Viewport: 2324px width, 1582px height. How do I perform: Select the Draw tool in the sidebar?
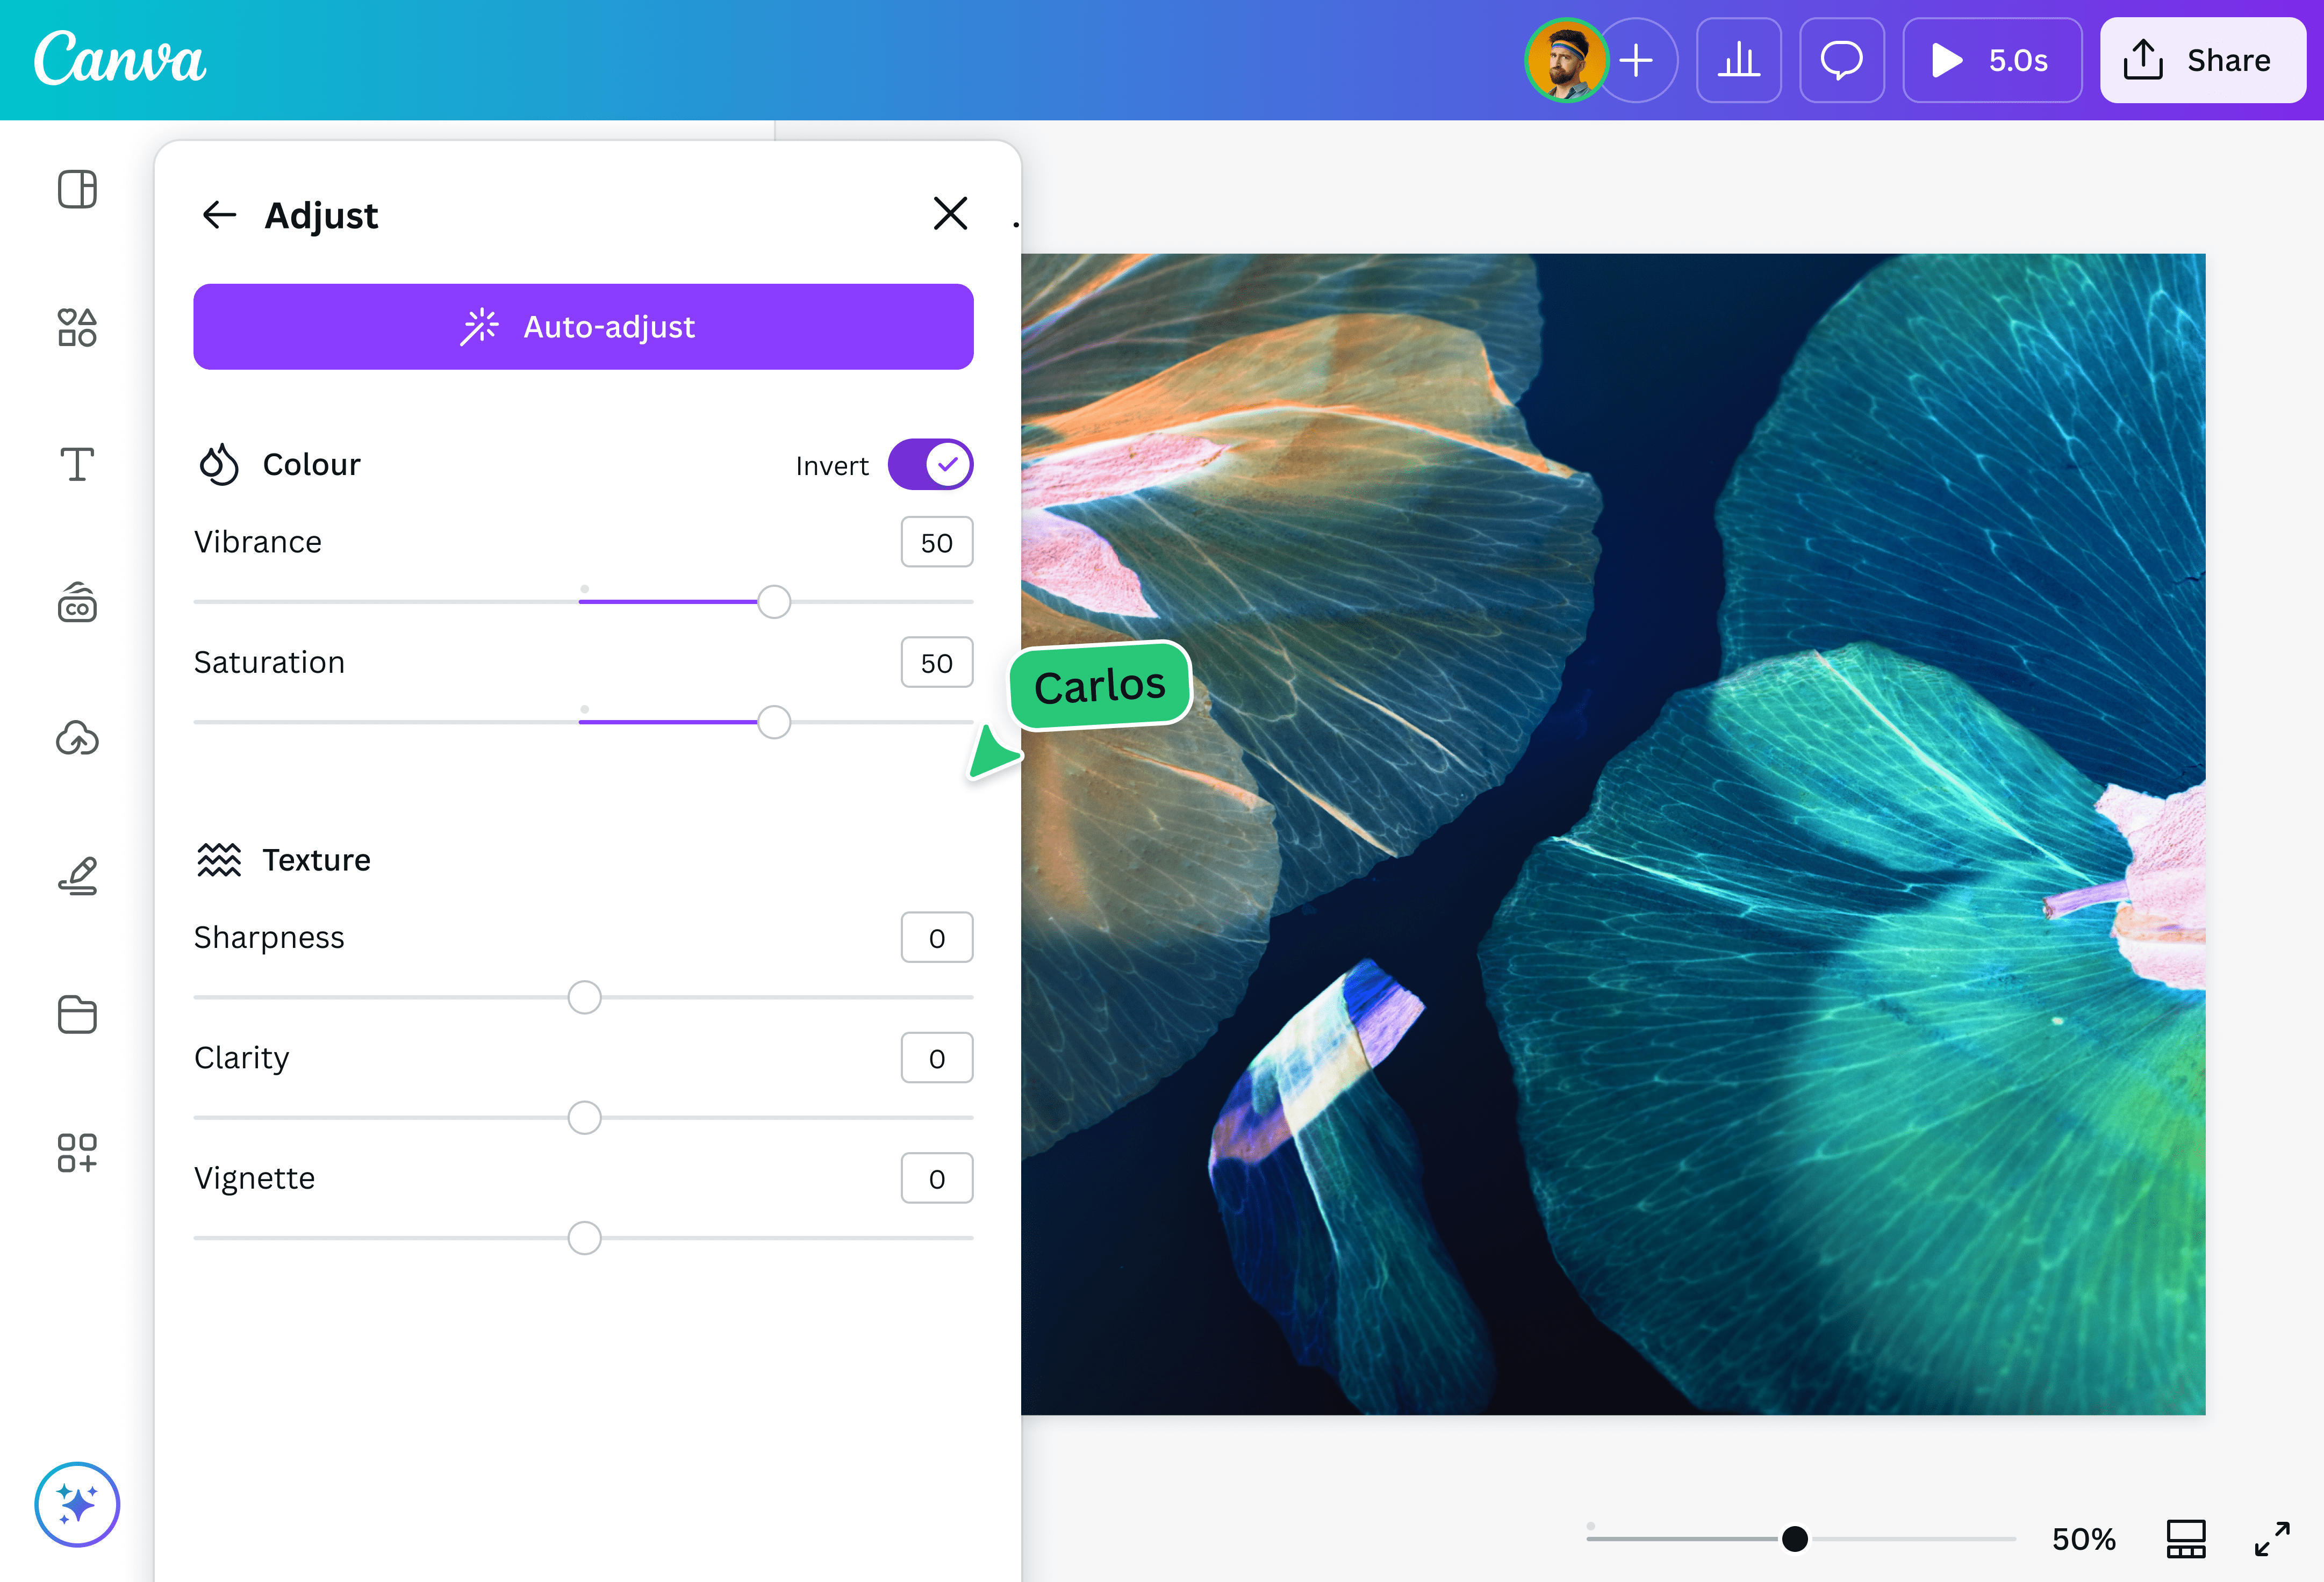point(77,876)
